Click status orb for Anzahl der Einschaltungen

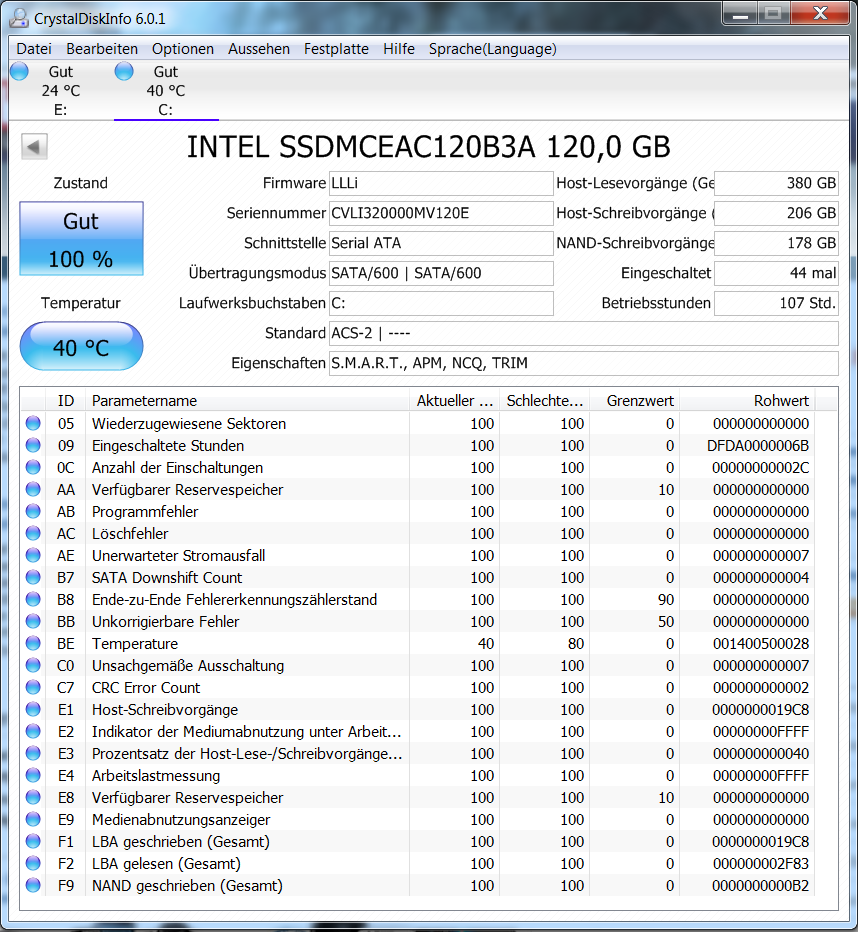click(x=33, y=467)
